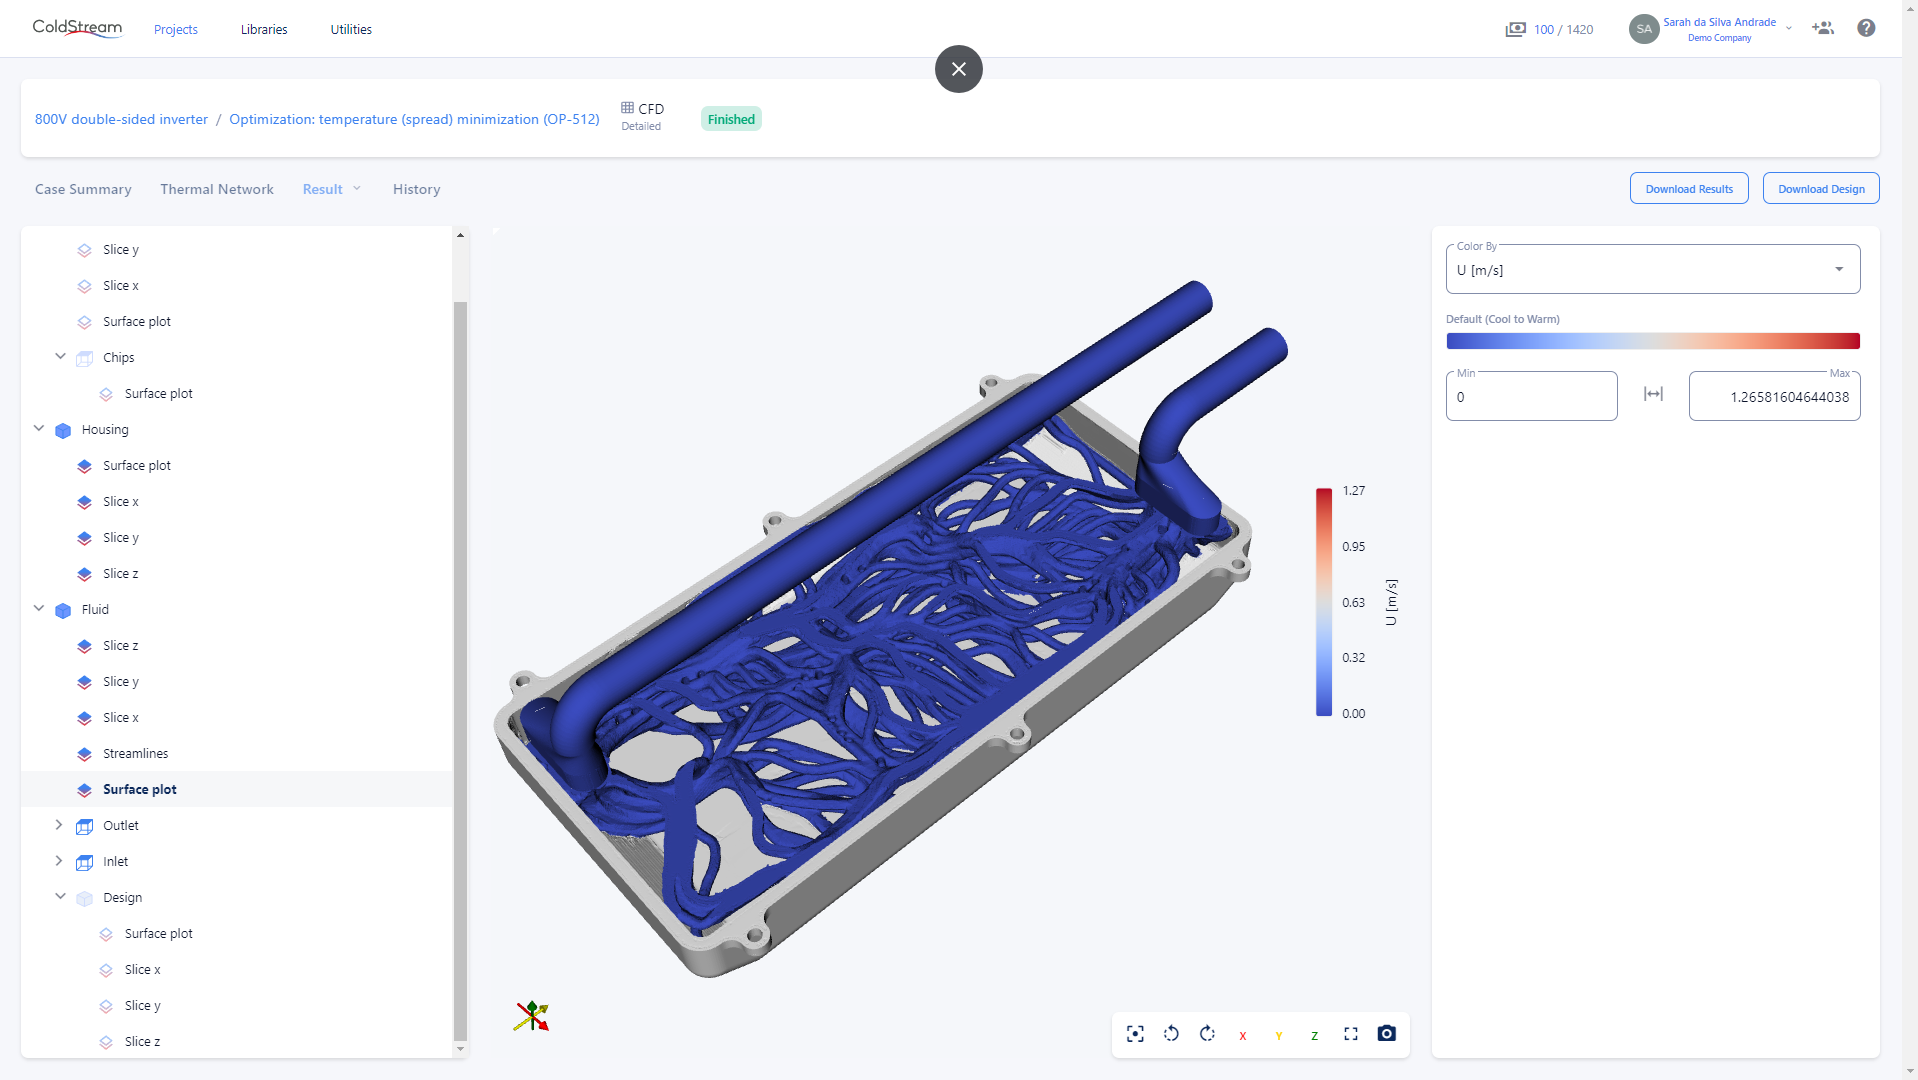This screenshot has width=1918, height=1080.
Task: Open the Projects menu
Action: click(x=176, y=29)
